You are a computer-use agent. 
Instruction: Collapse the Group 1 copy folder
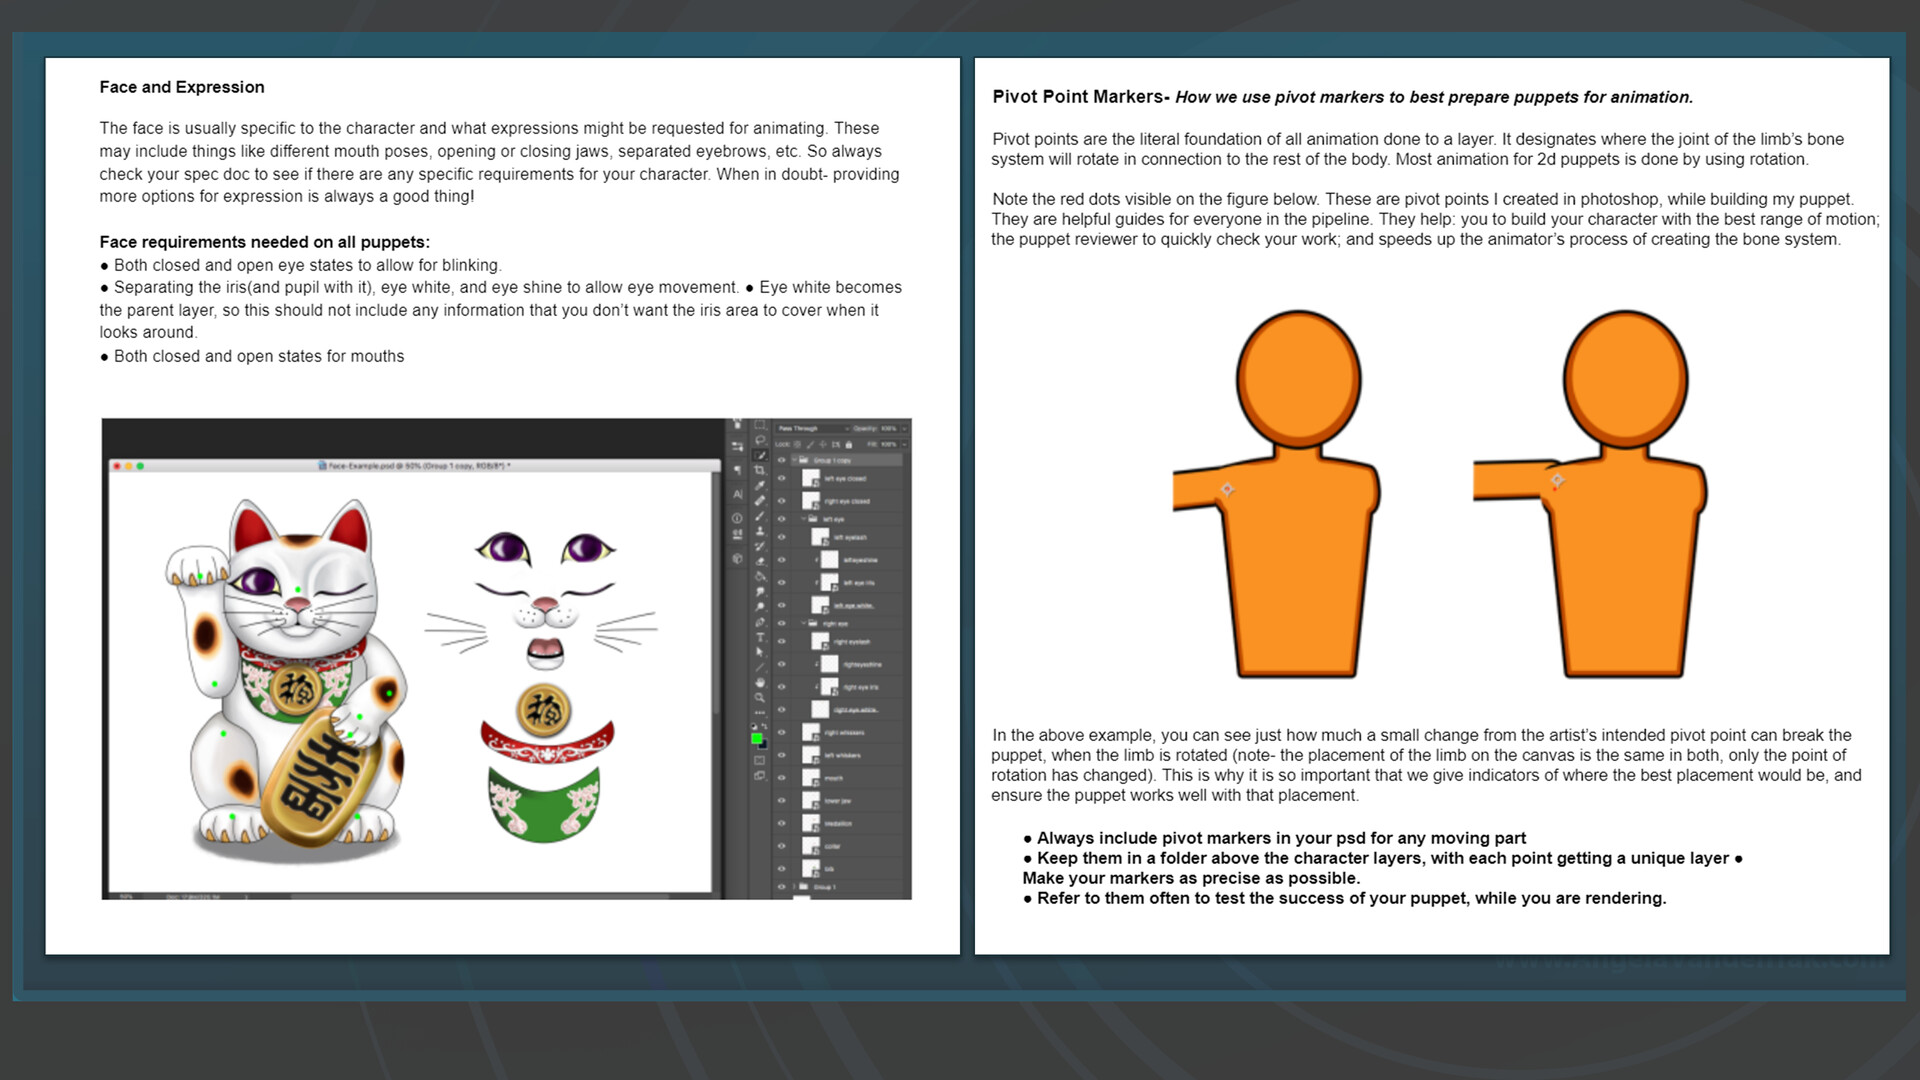(x=795, y=460)
